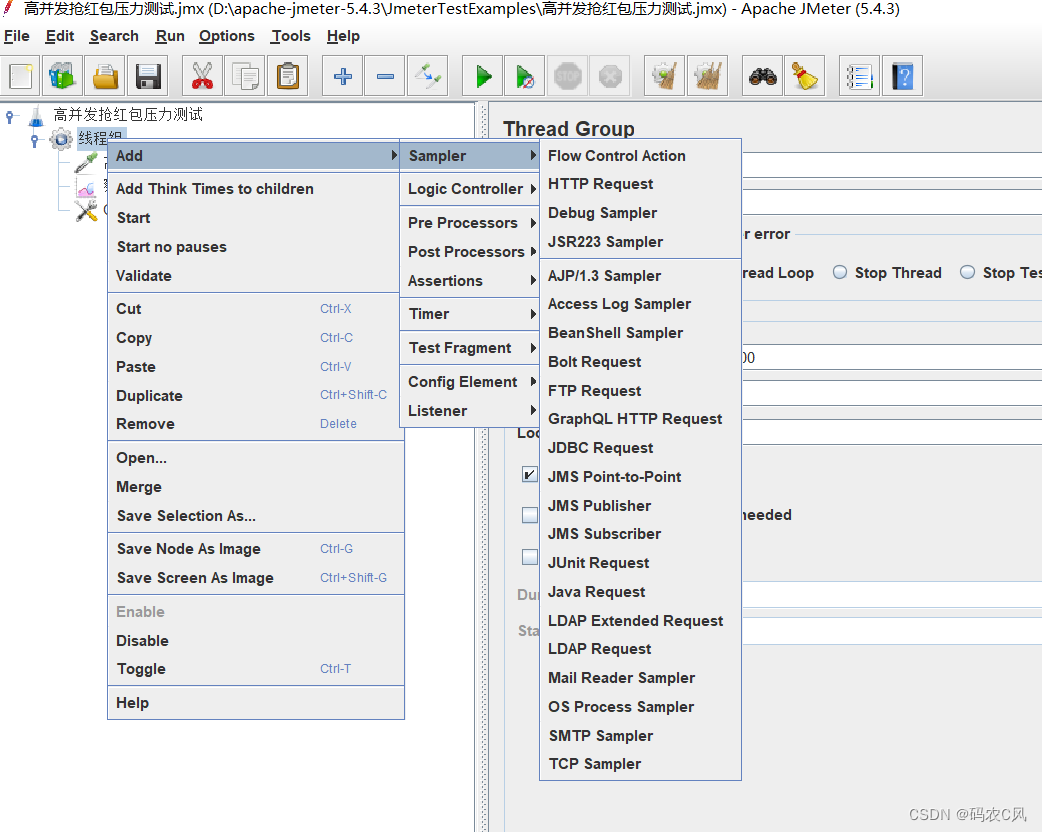This screenshot has height=832, width=1042.
Task: Click the thread count input field
Action: tap(891, 358)
